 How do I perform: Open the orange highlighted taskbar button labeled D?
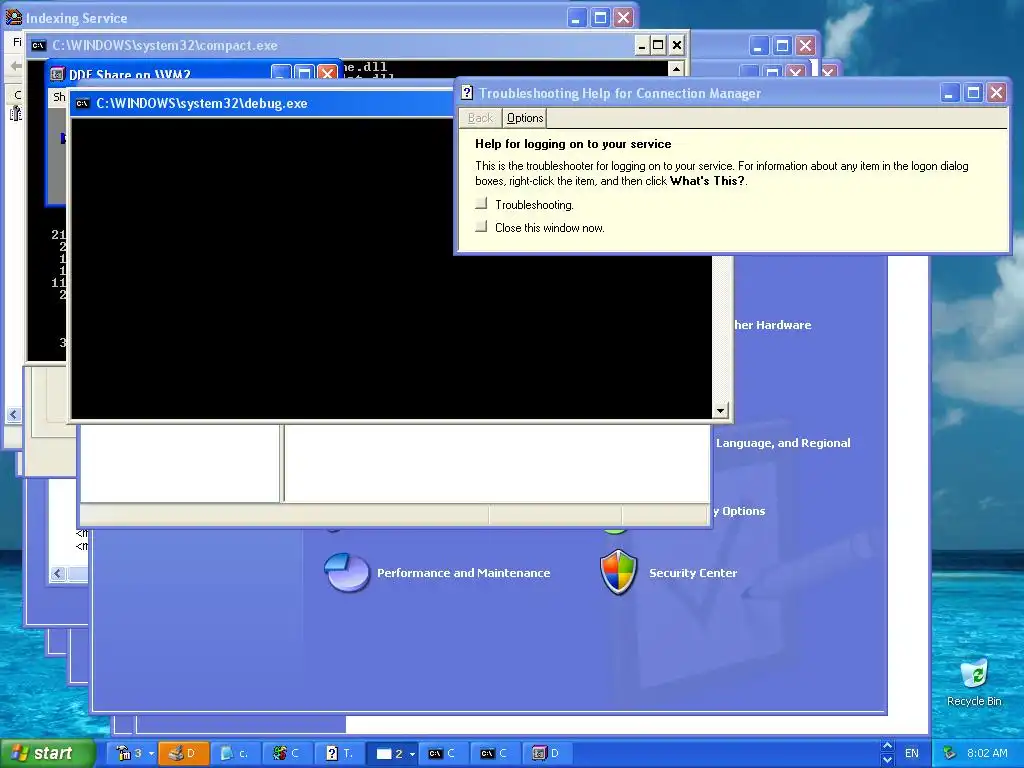pos(184,753)
